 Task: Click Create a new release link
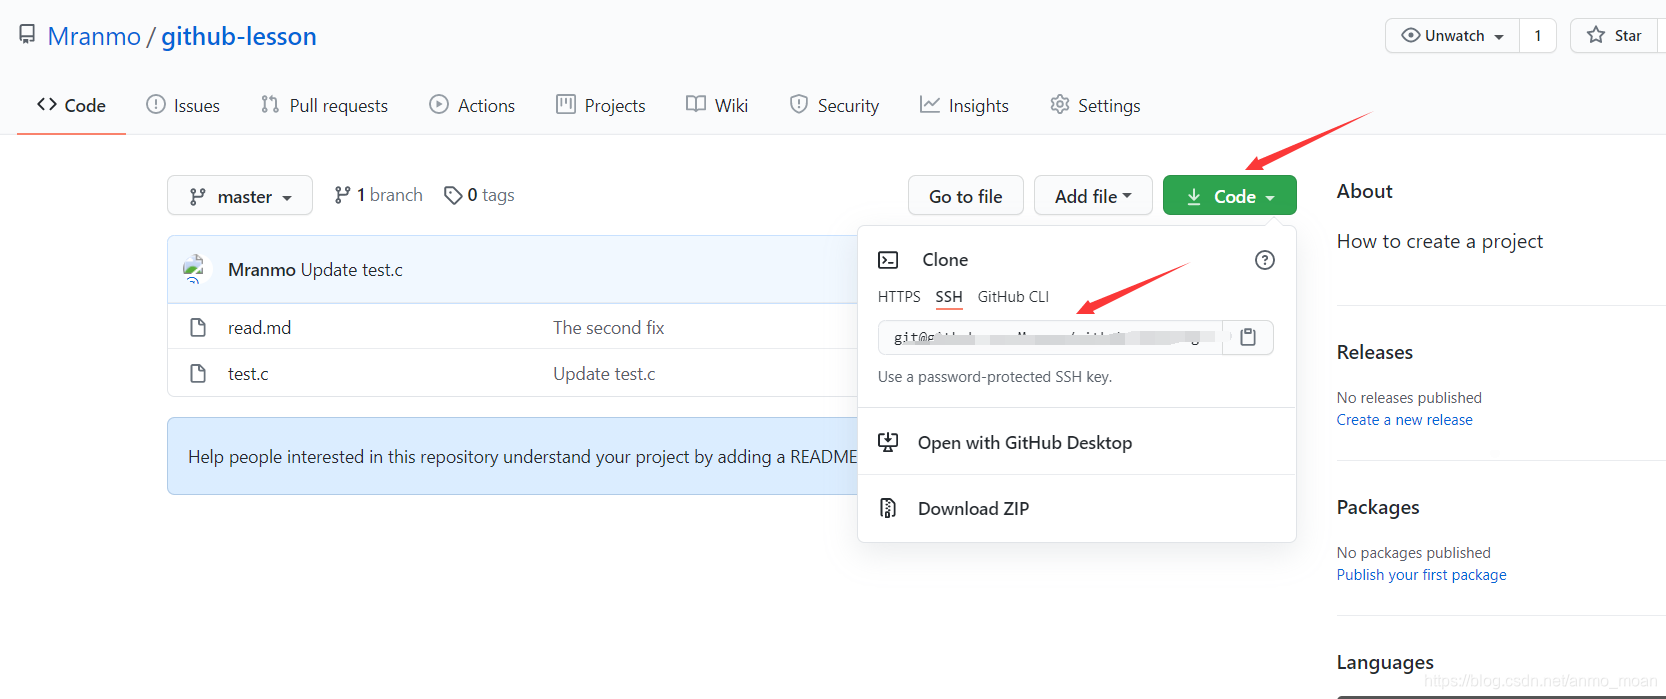pos(1404,420)
